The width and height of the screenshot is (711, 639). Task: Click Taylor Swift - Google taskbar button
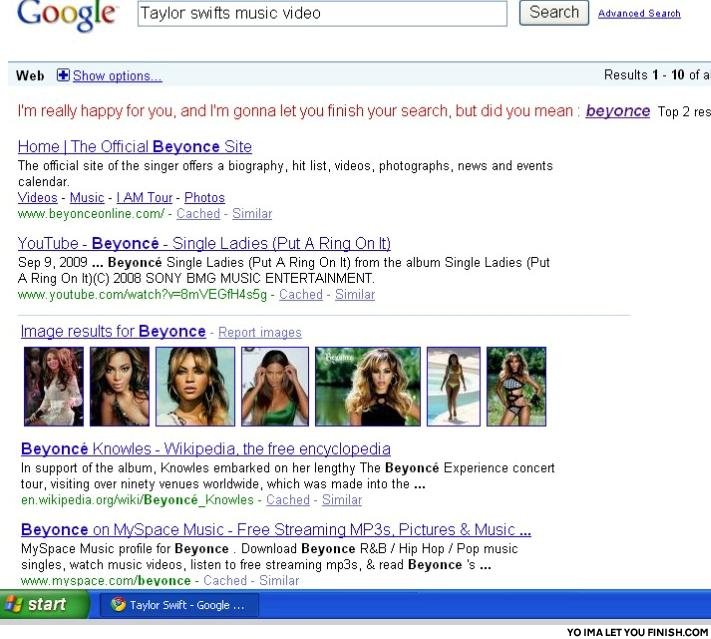[179, 605]
